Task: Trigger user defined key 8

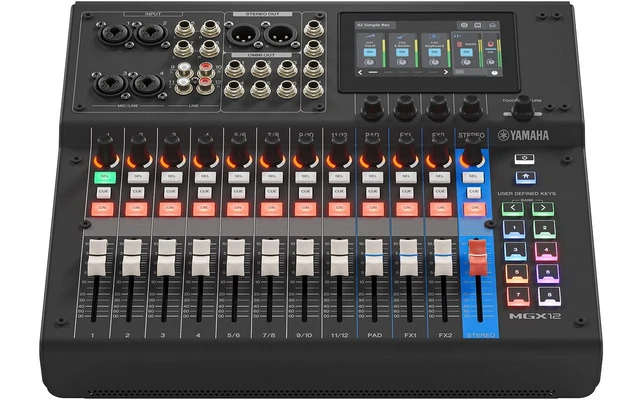Action: tap(549, 296)
